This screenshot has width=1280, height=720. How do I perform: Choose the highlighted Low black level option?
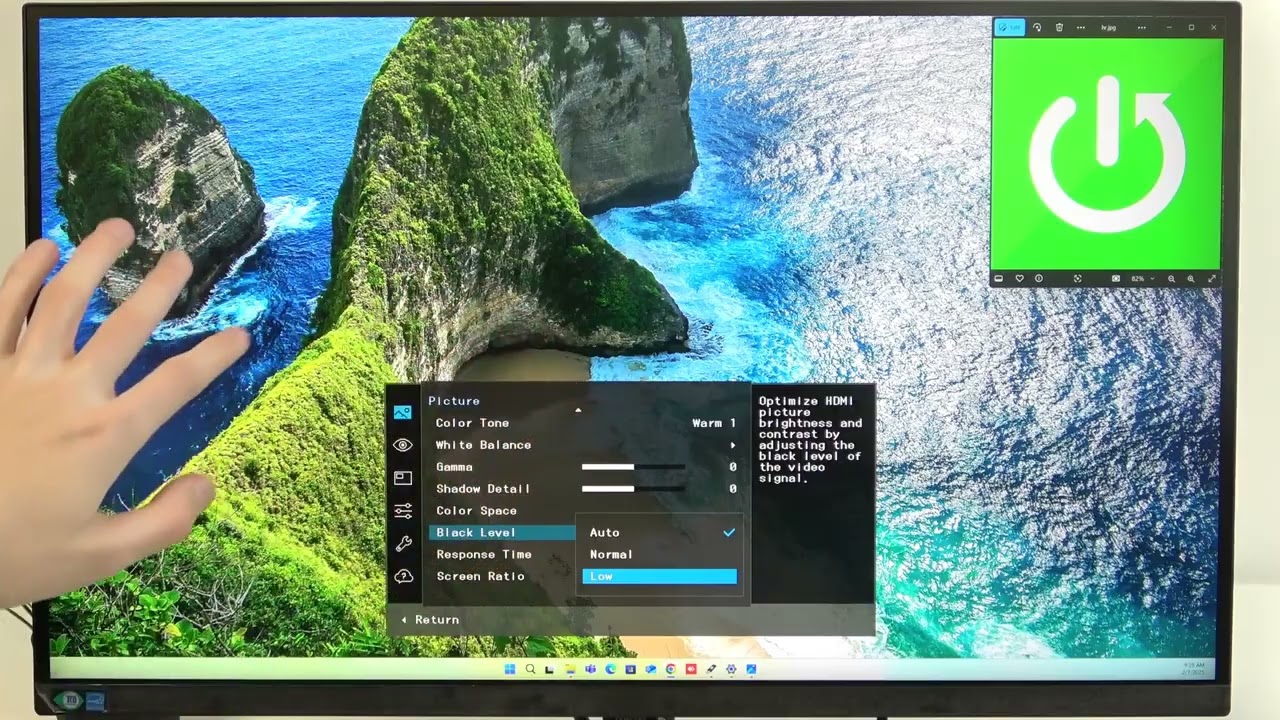[660, 577]
